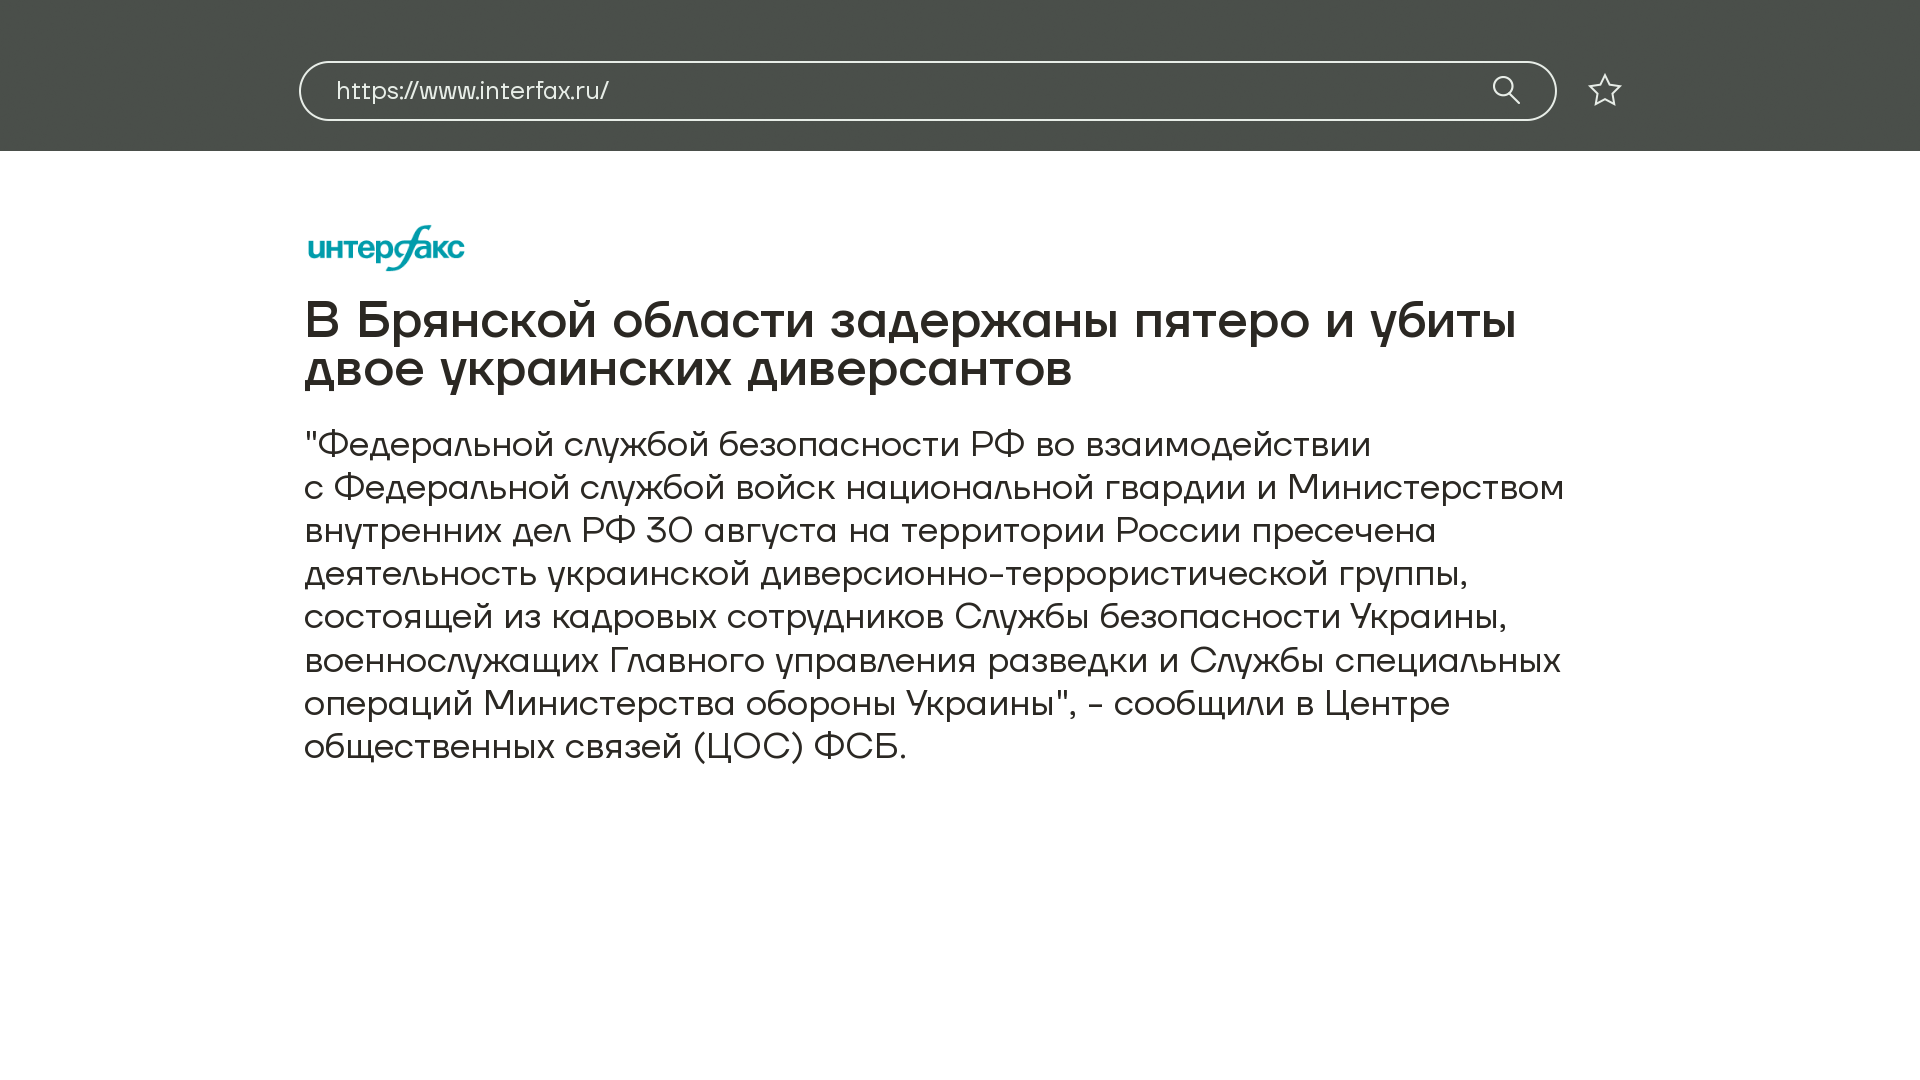The image size is (1920, 1080).
Task: Click the phrase «войск национальной гвардии»
Action: 990,488
